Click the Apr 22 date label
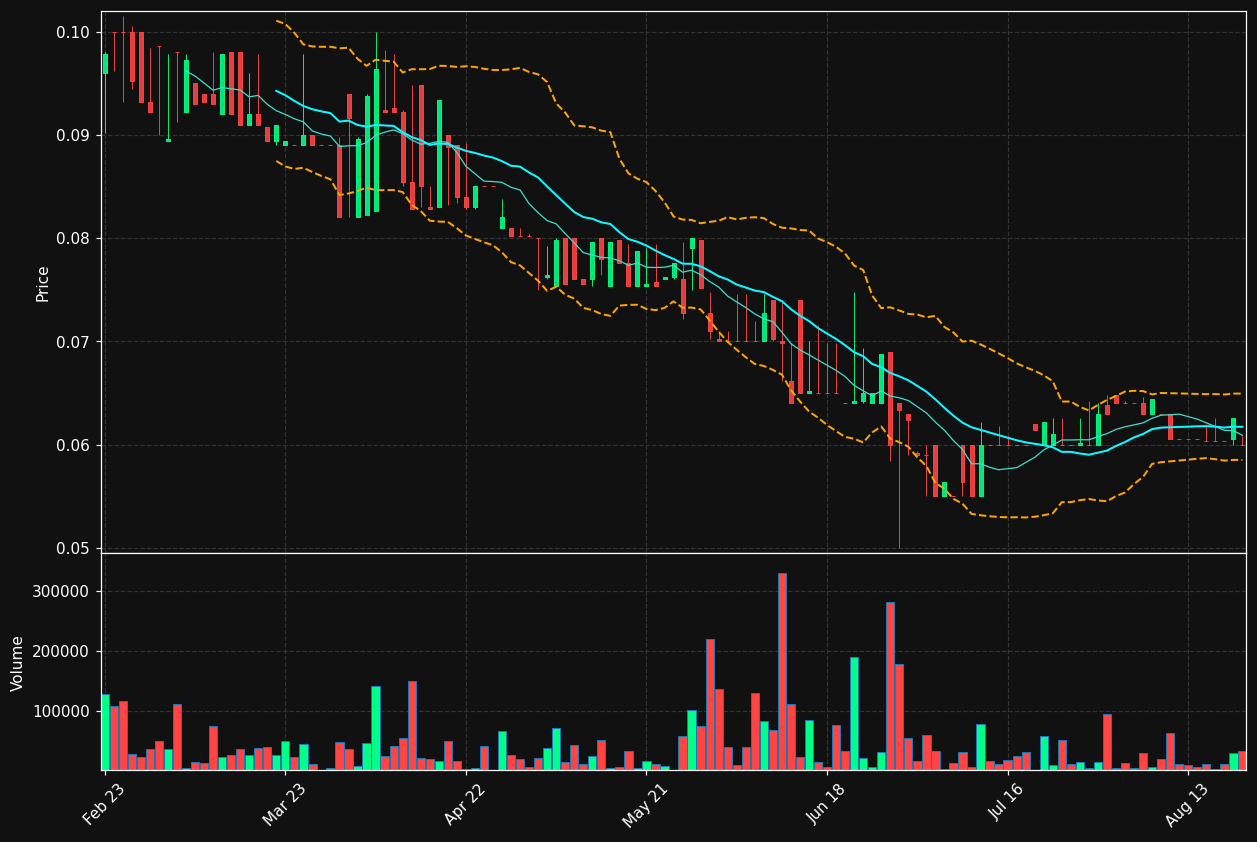Viewport: 1257px width, 842px height. [x=465, y=804]
